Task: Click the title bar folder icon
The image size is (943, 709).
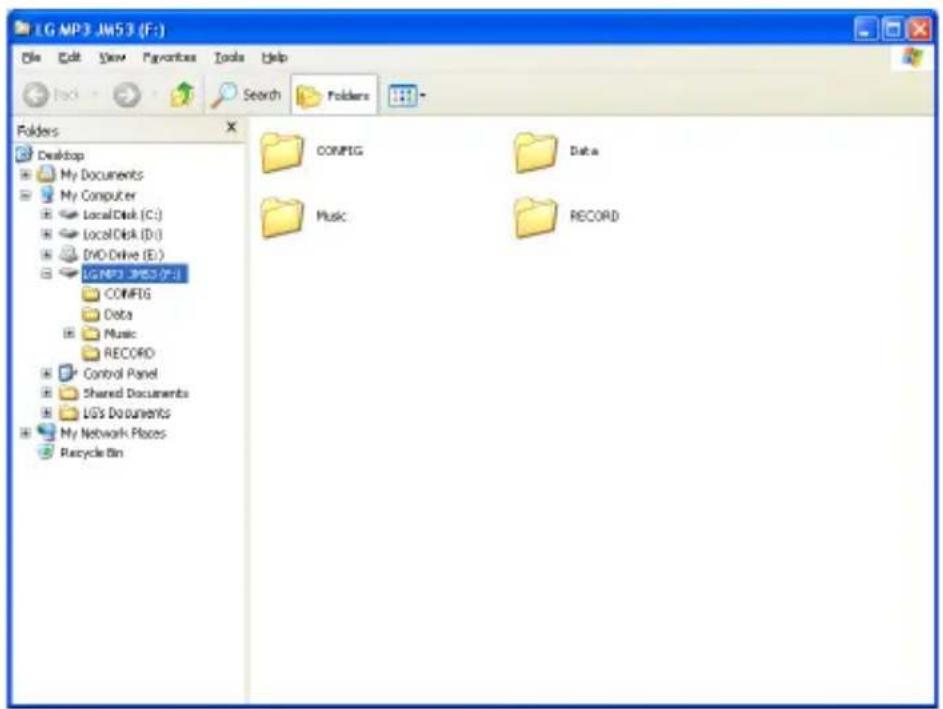Action: pos(22,28)
